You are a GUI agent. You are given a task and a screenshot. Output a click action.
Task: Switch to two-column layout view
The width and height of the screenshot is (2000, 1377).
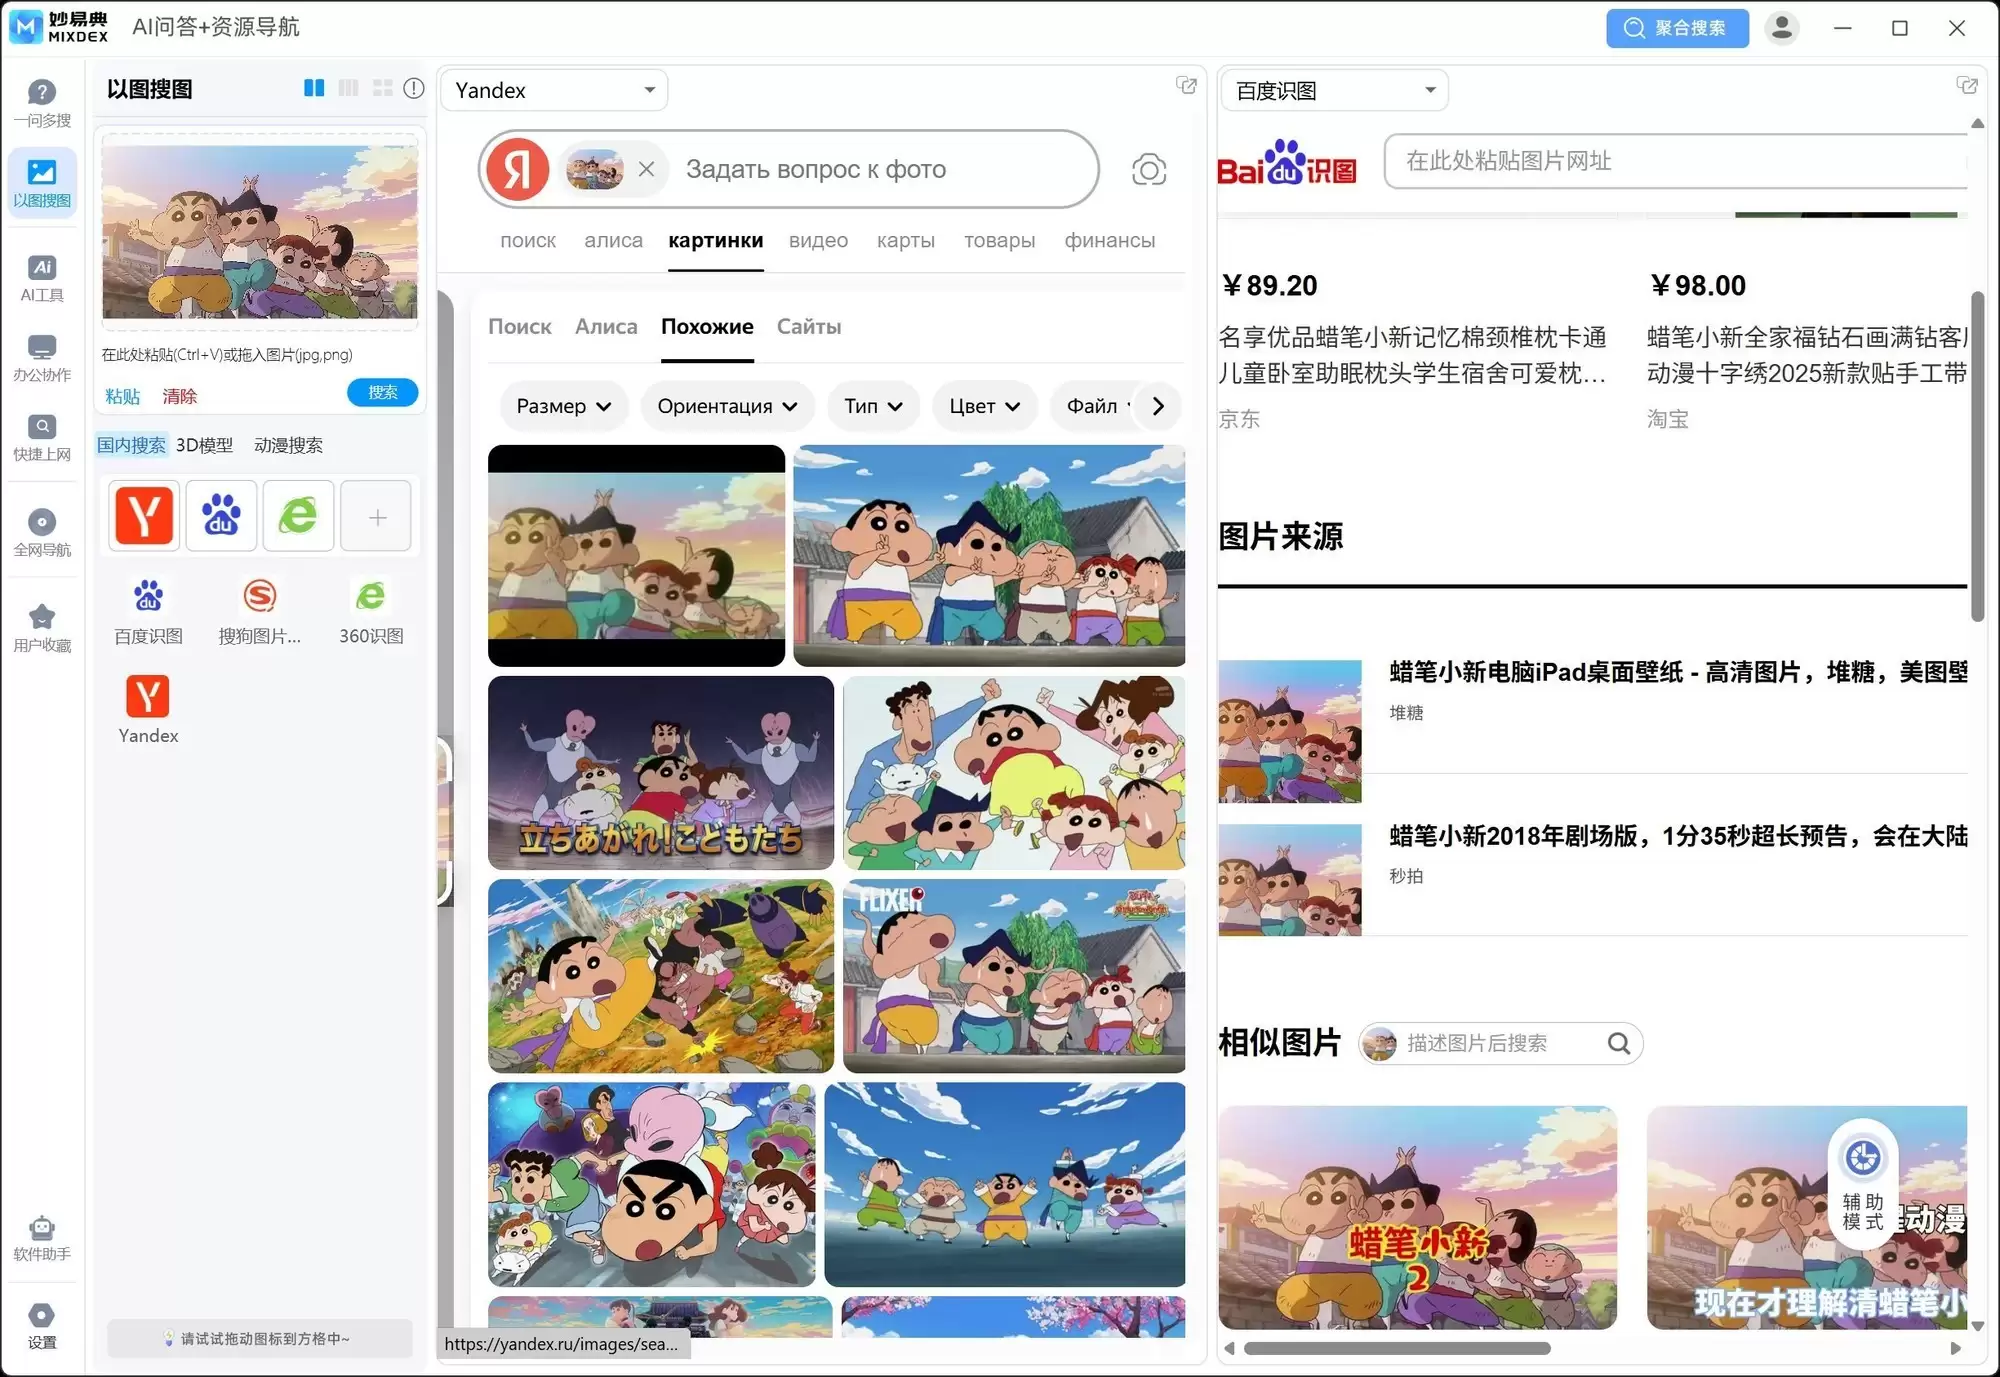pos(314,88)
